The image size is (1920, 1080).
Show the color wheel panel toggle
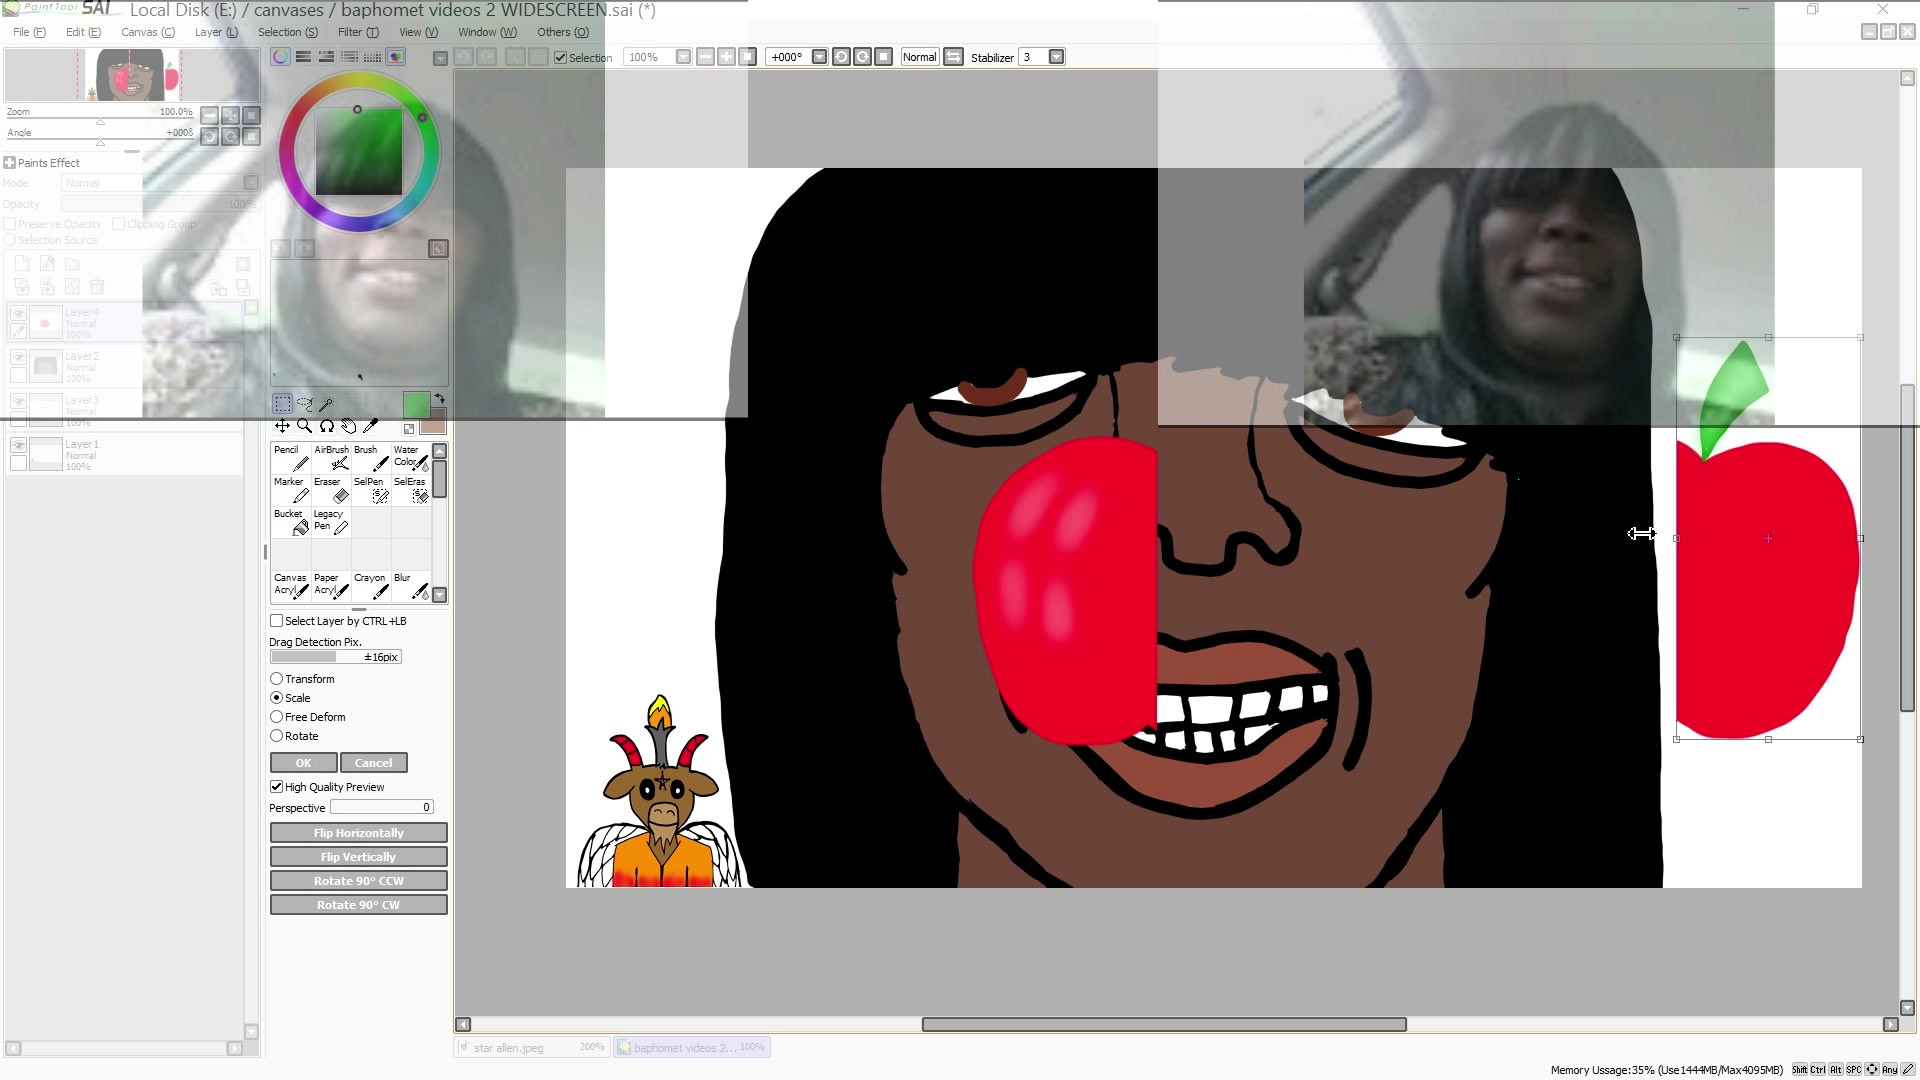(x=281, y=57)
